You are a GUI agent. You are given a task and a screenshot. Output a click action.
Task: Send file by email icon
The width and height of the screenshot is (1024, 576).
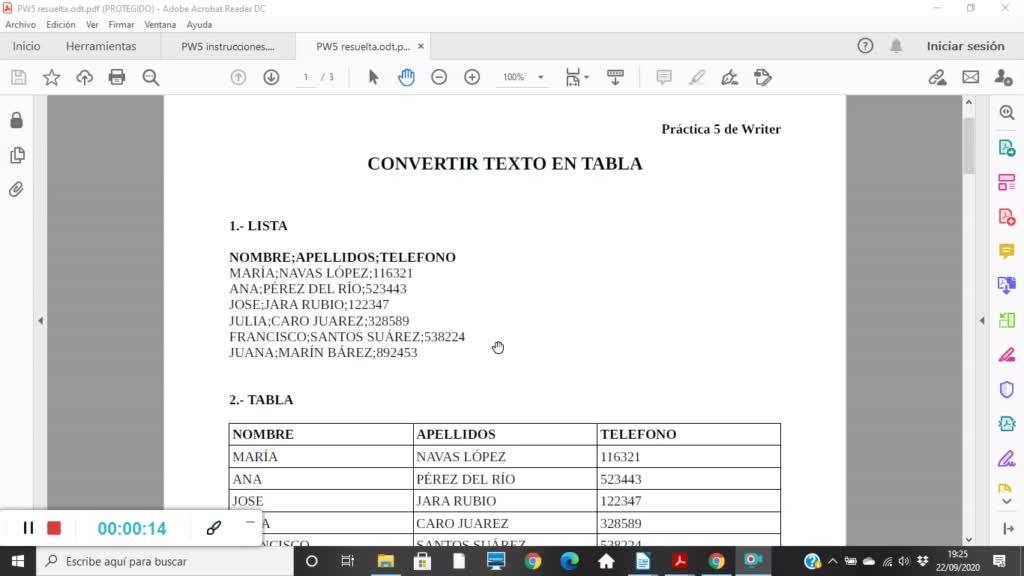970,77
